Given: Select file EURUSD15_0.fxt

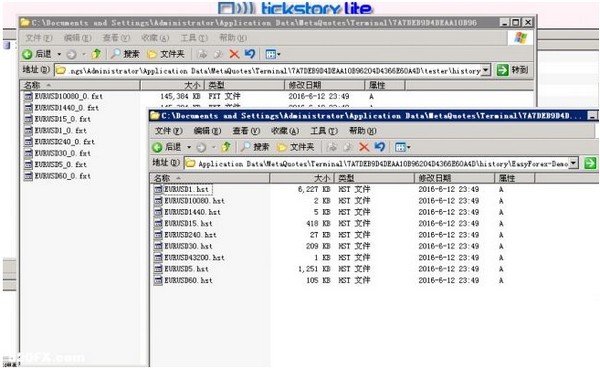Looking at the screenshot, I should [62, 119].
